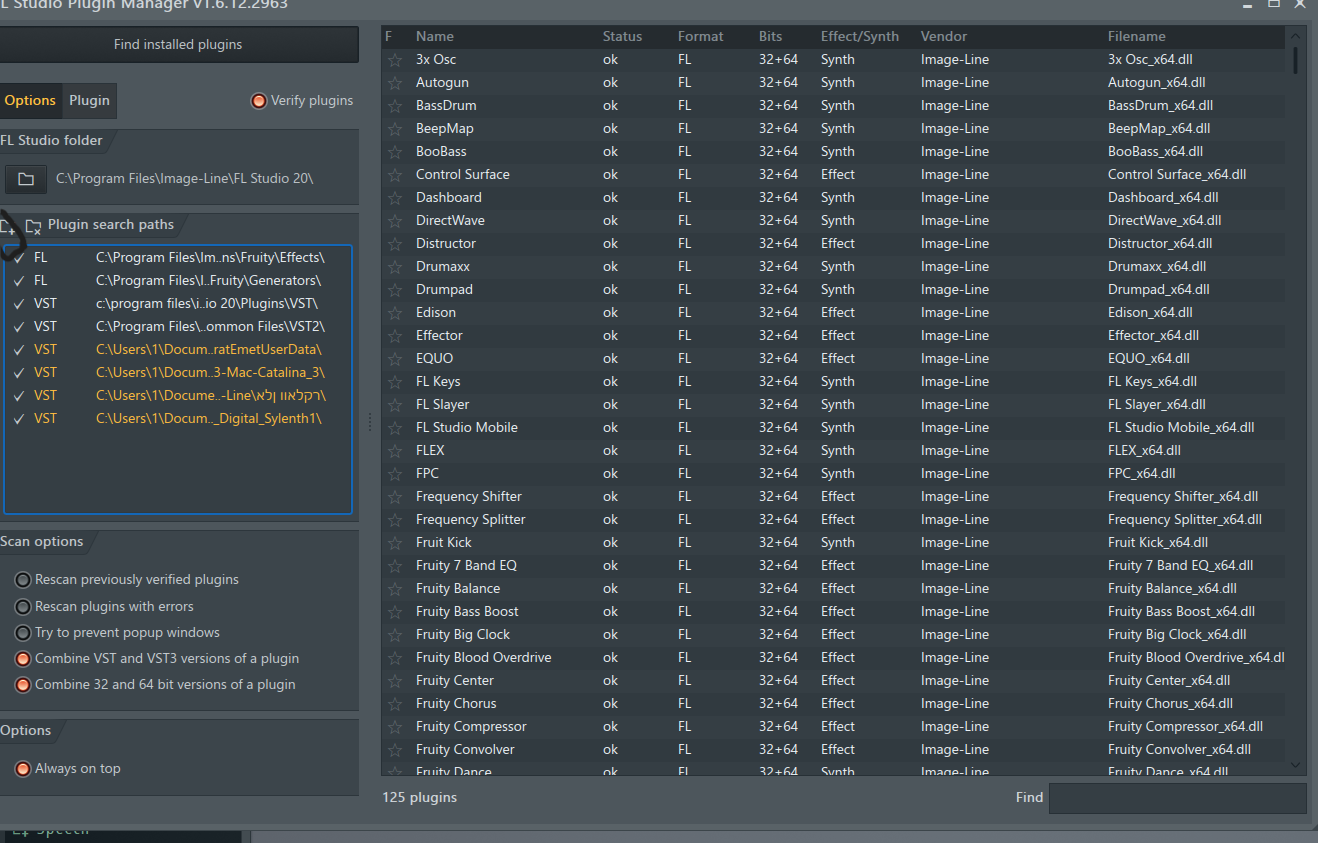Select the Mac-Catalina_3 search path row
The image size is (1318, 843).
[x=178, y=373]
